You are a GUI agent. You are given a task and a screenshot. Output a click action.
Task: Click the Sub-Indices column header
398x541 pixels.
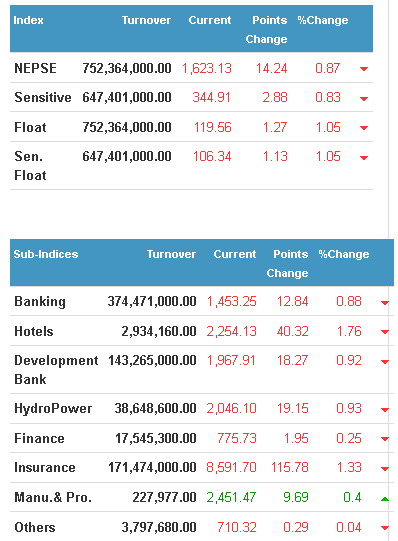(x=46, y=254)
